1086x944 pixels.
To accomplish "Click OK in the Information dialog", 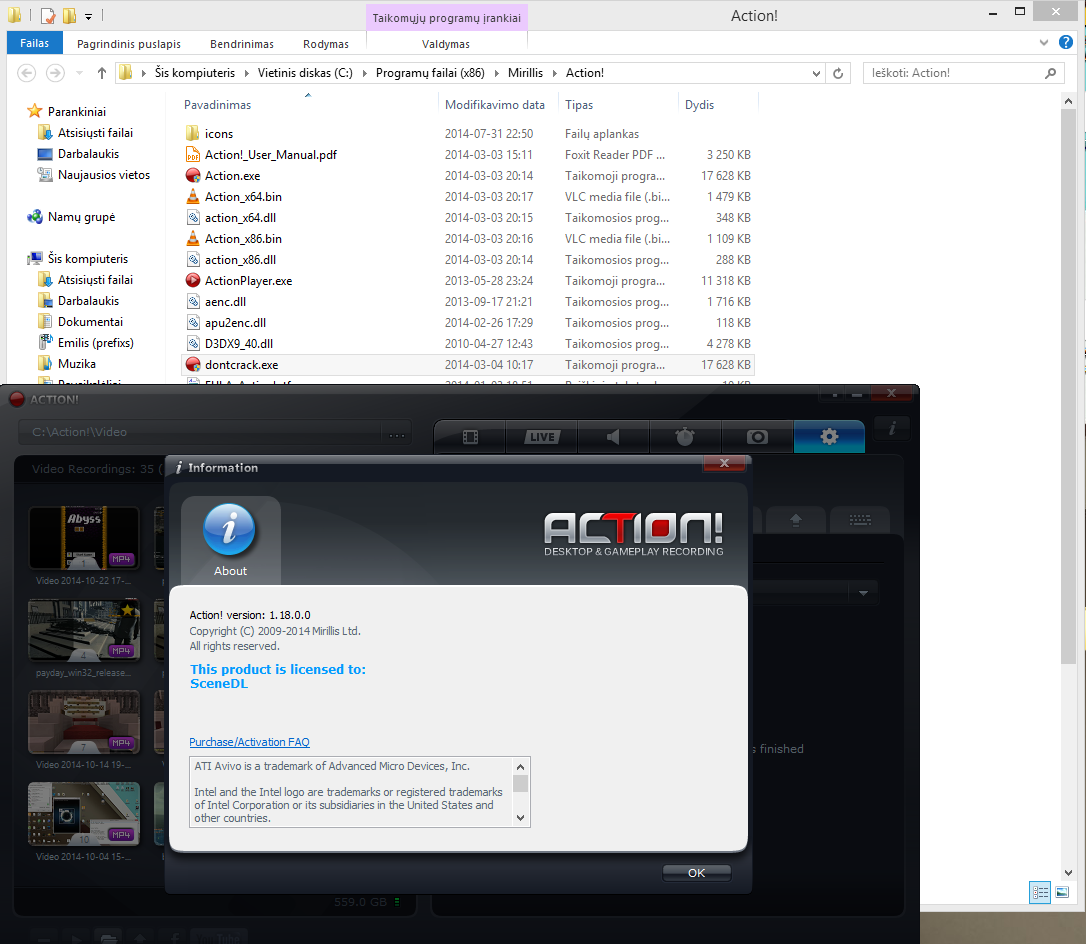I will pyautogui.click(x=697, y=873).
